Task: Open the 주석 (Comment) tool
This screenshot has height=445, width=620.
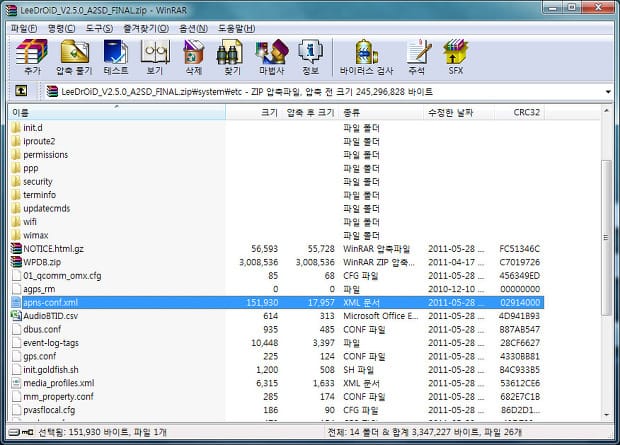Action: 418,57
